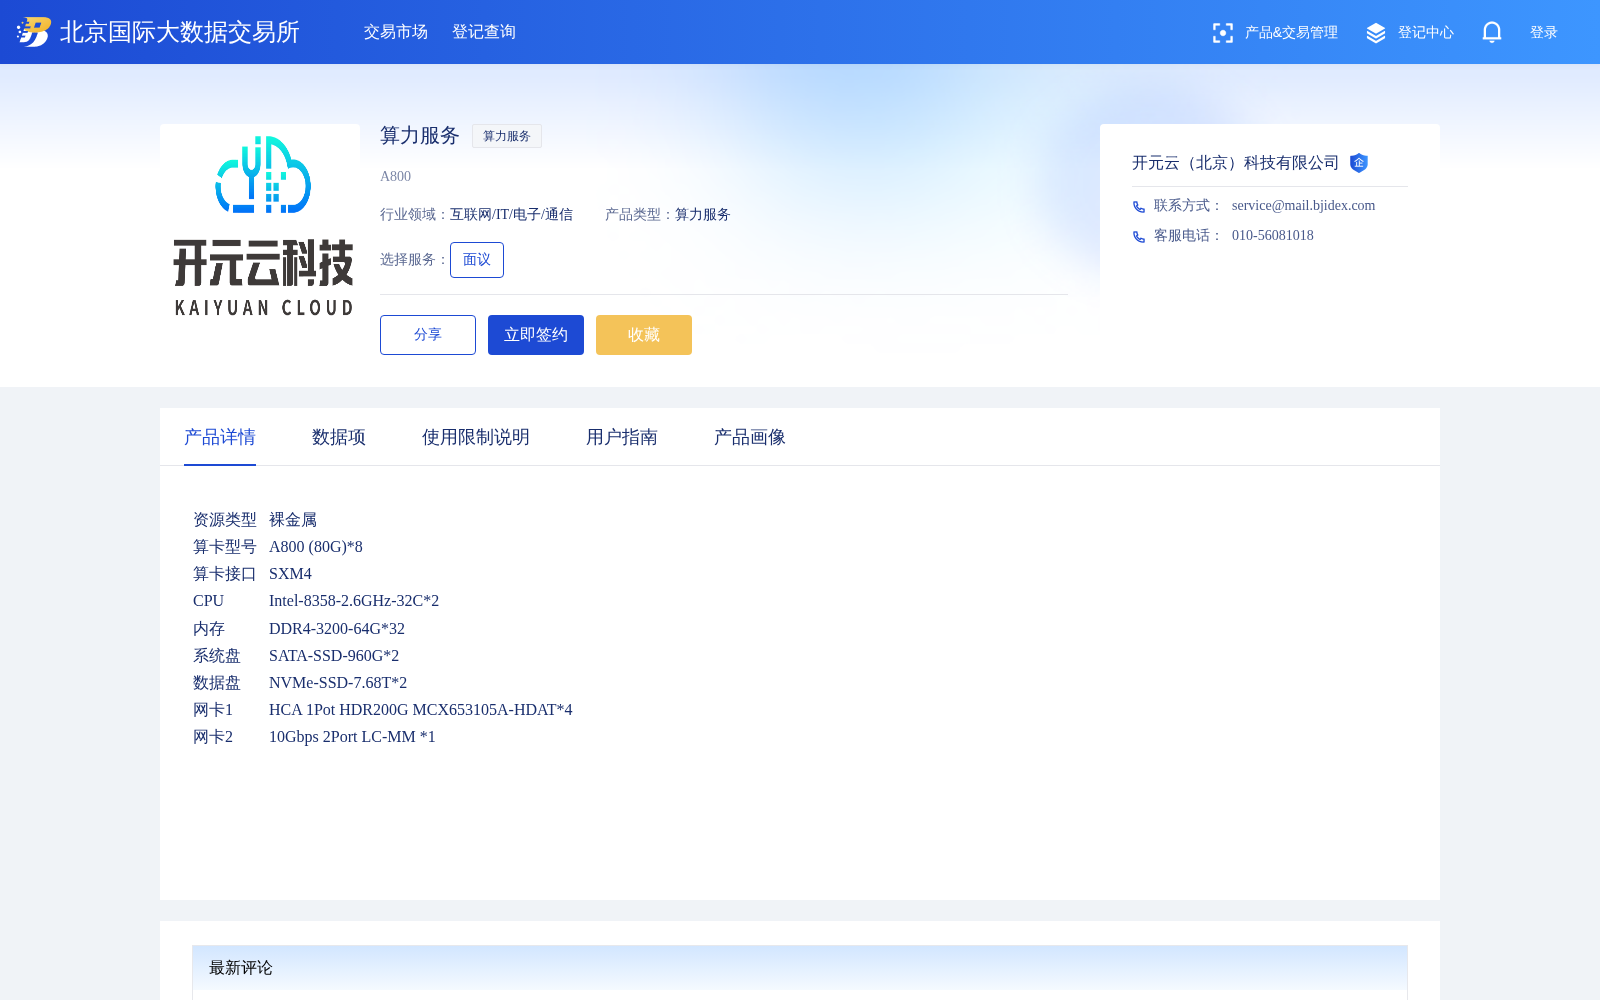1600x1000 pixels.
Task: Click the A800 (80G)*8 card model value
Action: [316, 547]
